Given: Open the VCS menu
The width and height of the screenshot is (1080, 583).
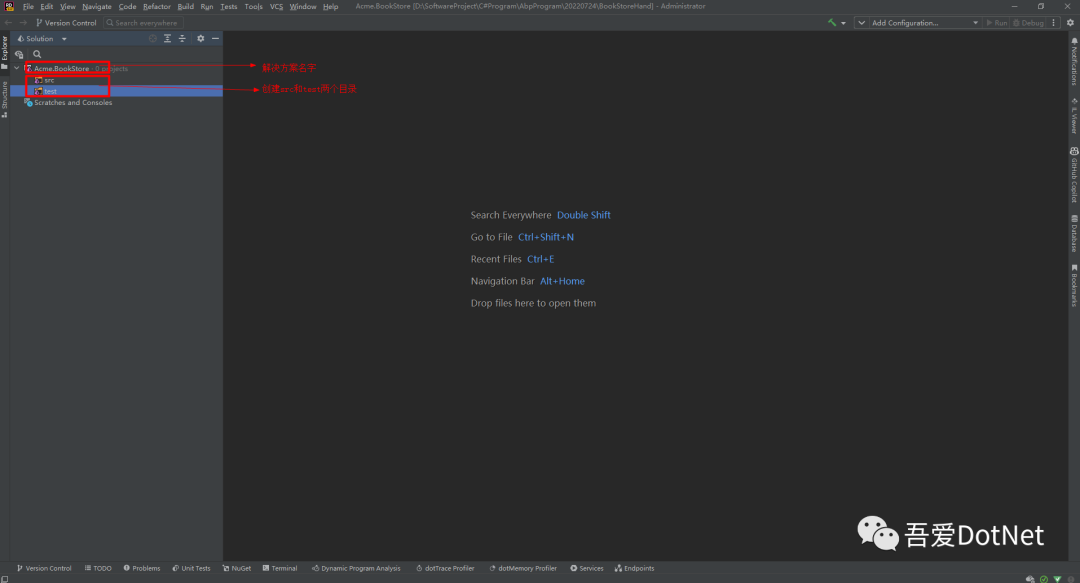Looking at the screenshot, I should pyautogui.click(x=276, y=6).
